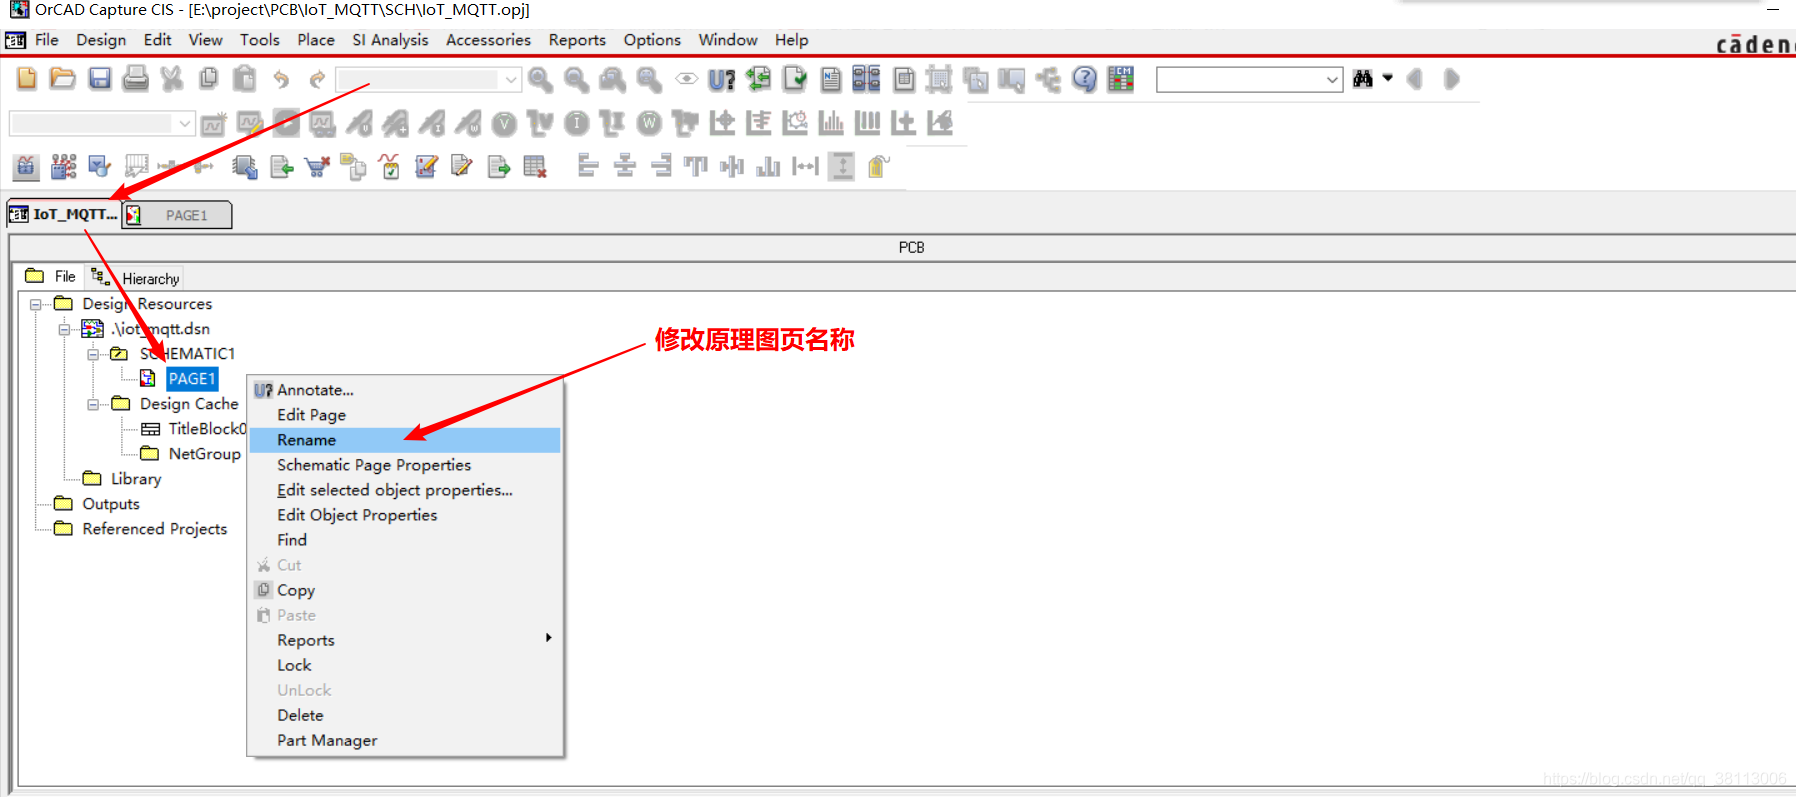
Task: Click the CM constraint manager icon
Action: coord(1121,79)
